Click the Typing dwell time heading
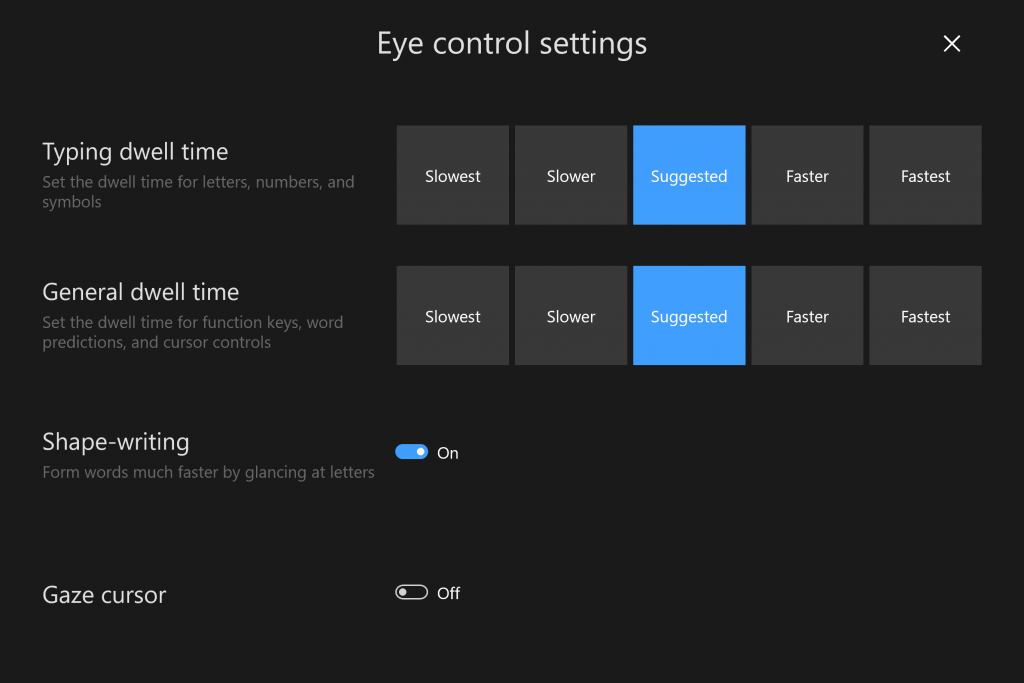This screenshot has width=1024, height=683. [x=135, y=151]
